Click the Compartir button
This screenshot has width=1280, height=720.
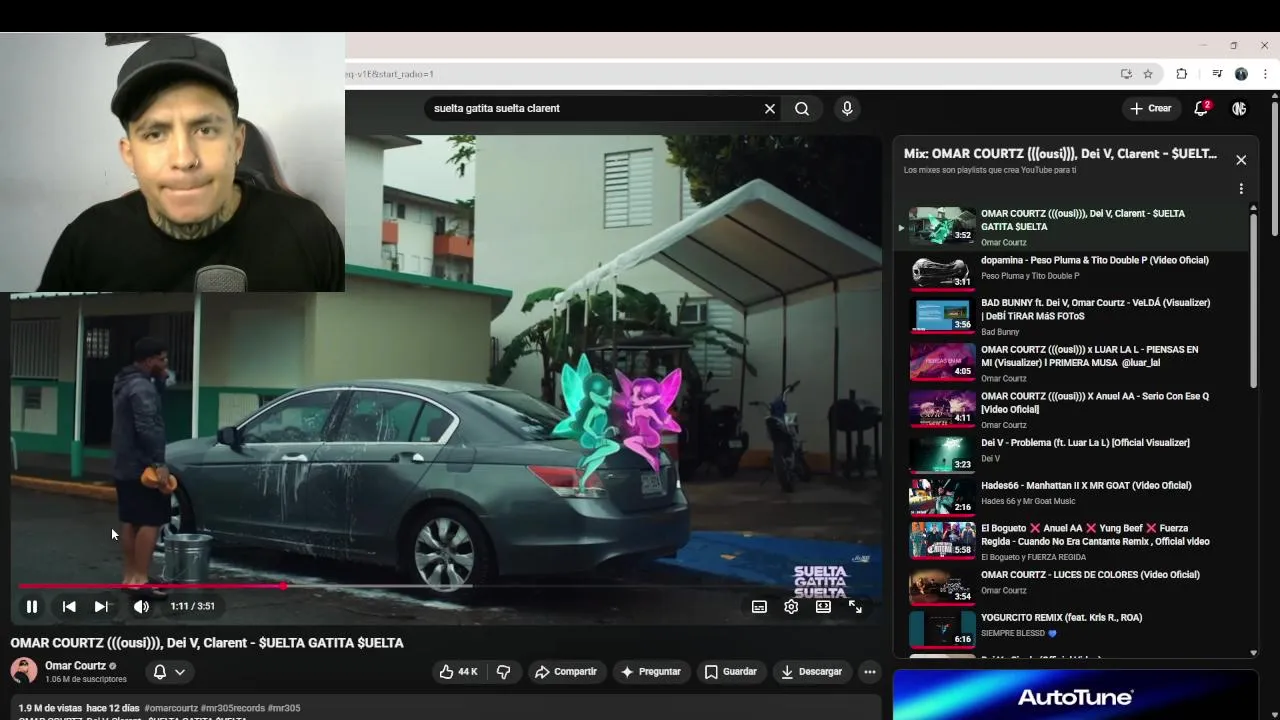point(566,672)
